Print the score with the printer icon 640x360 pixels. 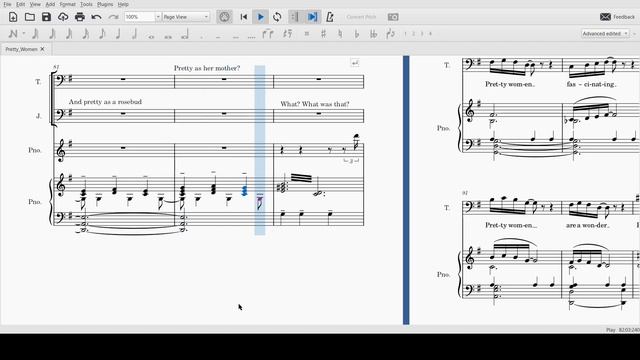pos(80,17)
